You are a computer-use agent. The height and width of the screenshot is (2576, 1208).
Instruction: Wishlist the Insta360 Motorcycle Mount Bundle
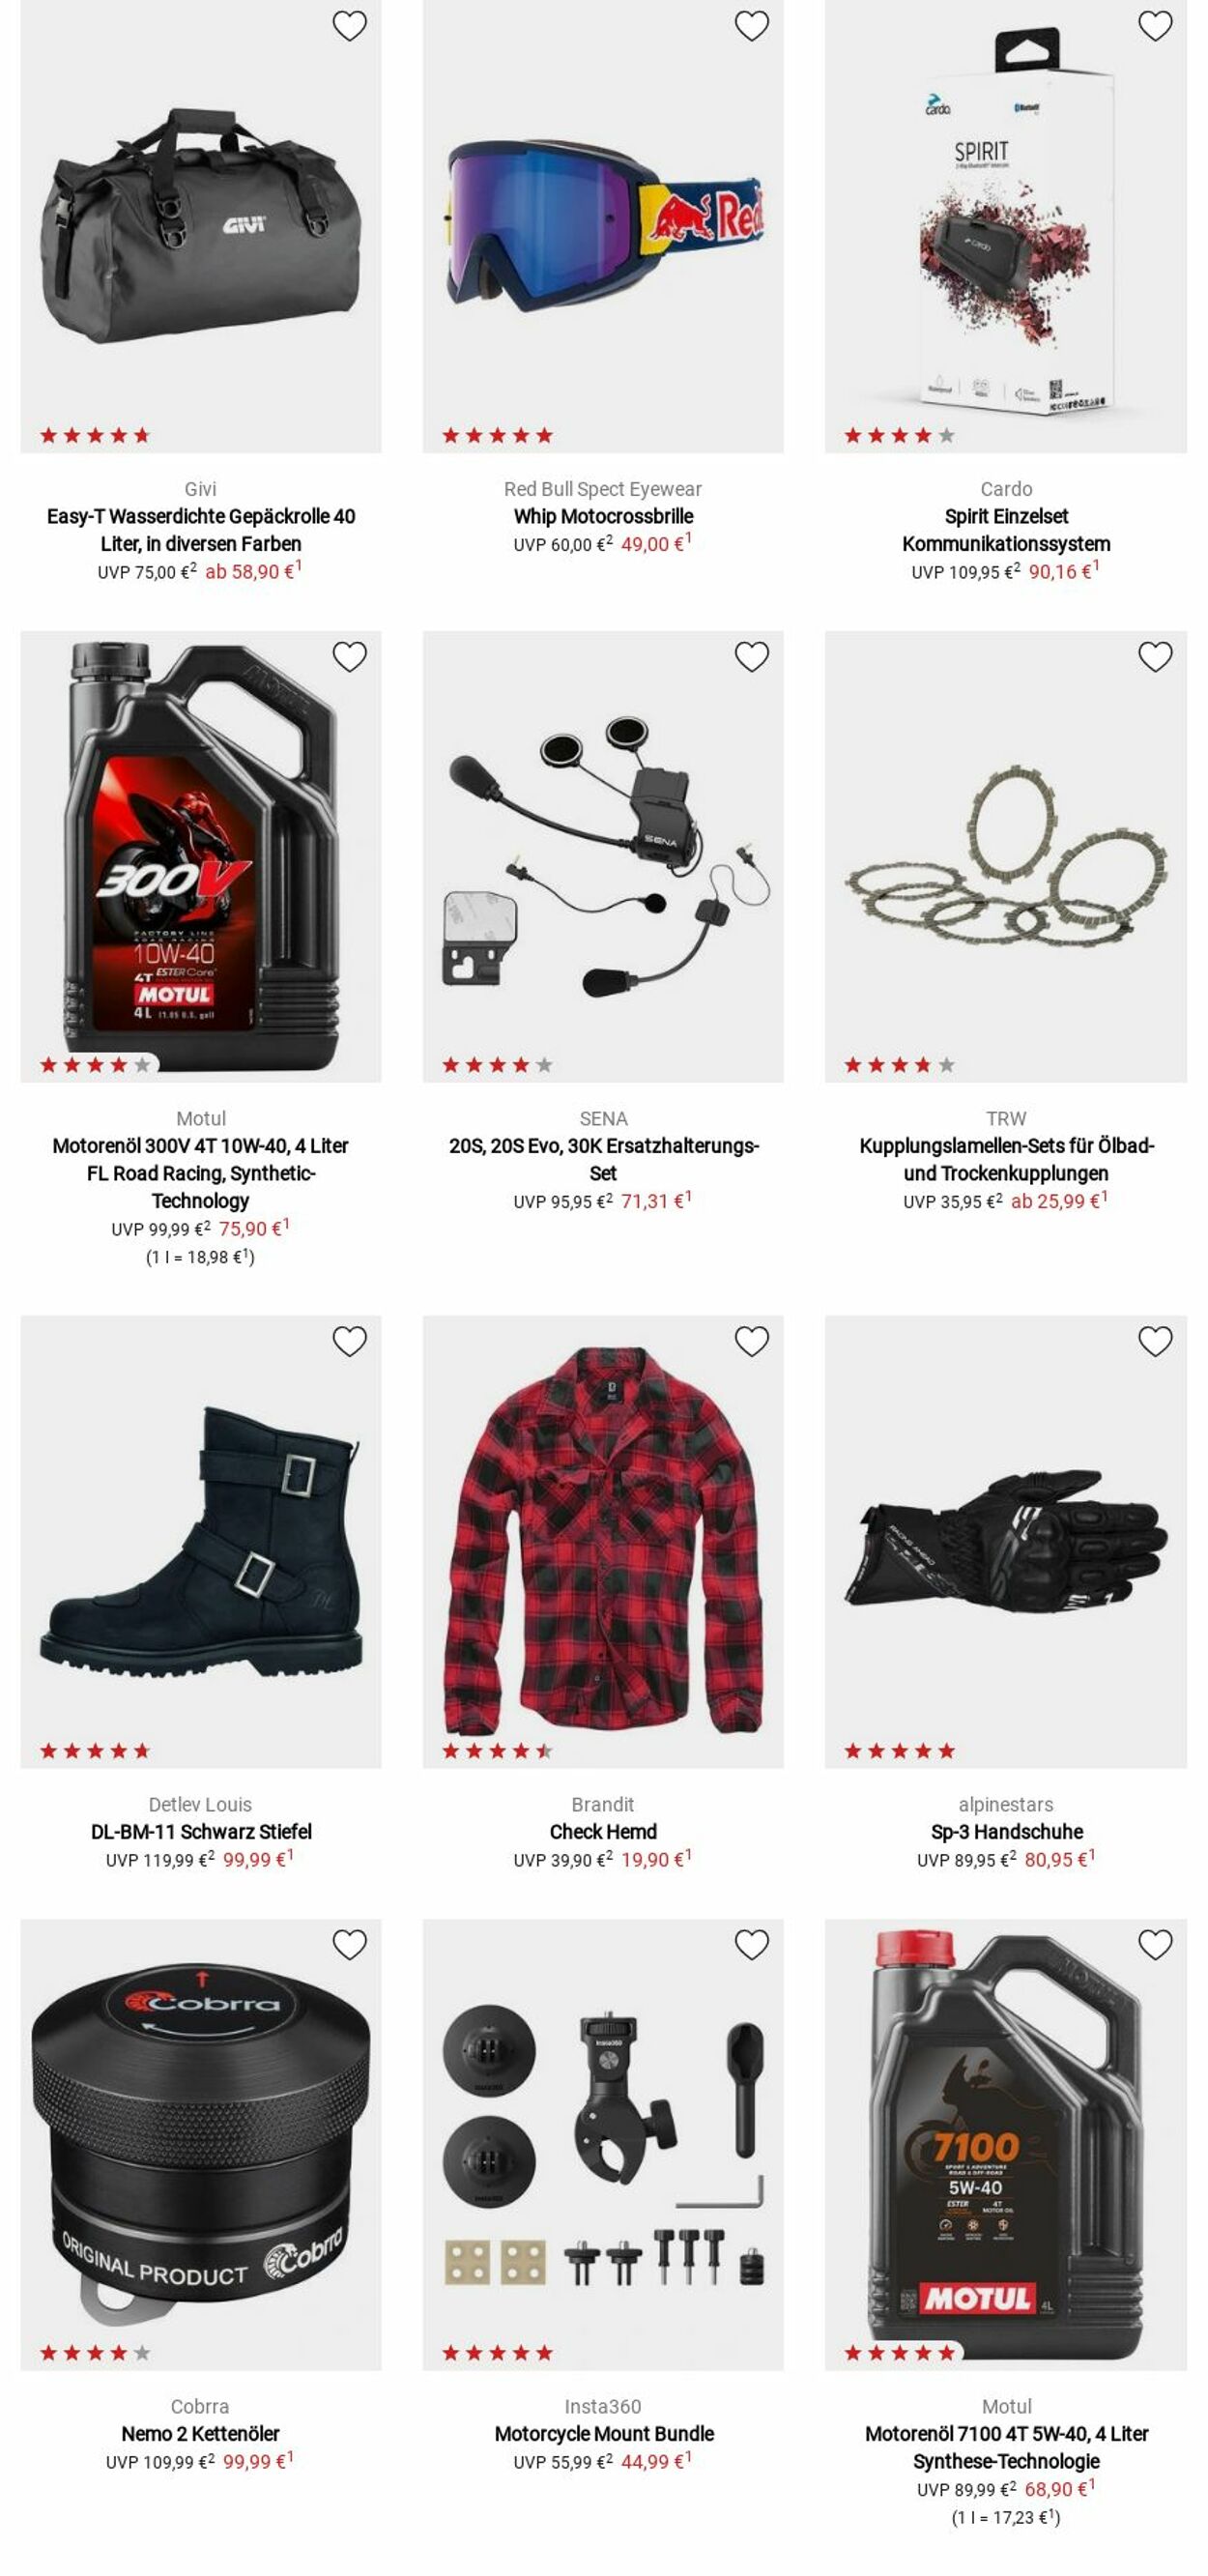tap(752, 1945)
